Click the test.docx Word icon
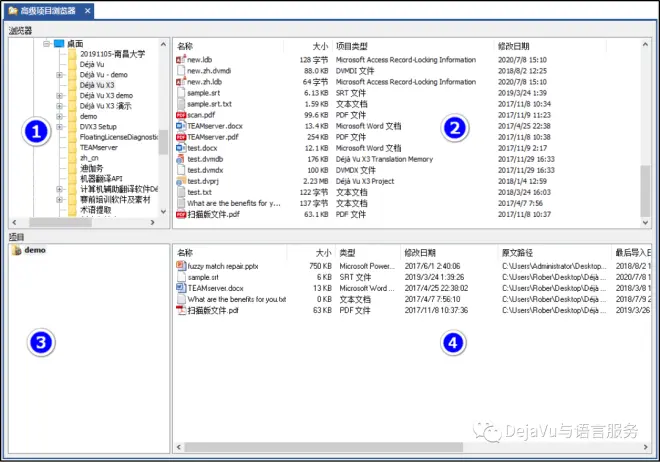 coord(181,148)
